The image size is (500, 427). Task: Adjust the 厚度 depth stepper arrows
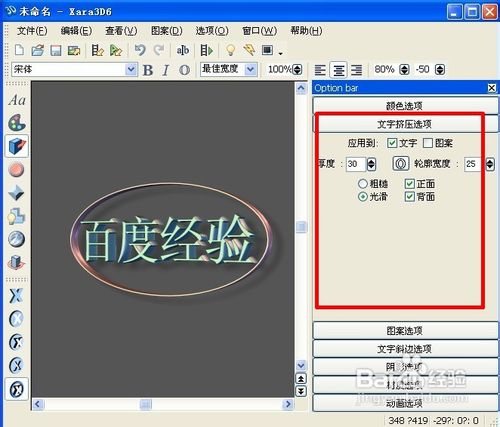pyautogui.click(x=371, y=164)
